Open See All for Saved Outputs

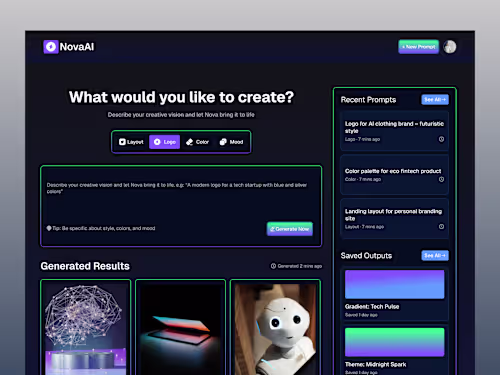(435, 256)
